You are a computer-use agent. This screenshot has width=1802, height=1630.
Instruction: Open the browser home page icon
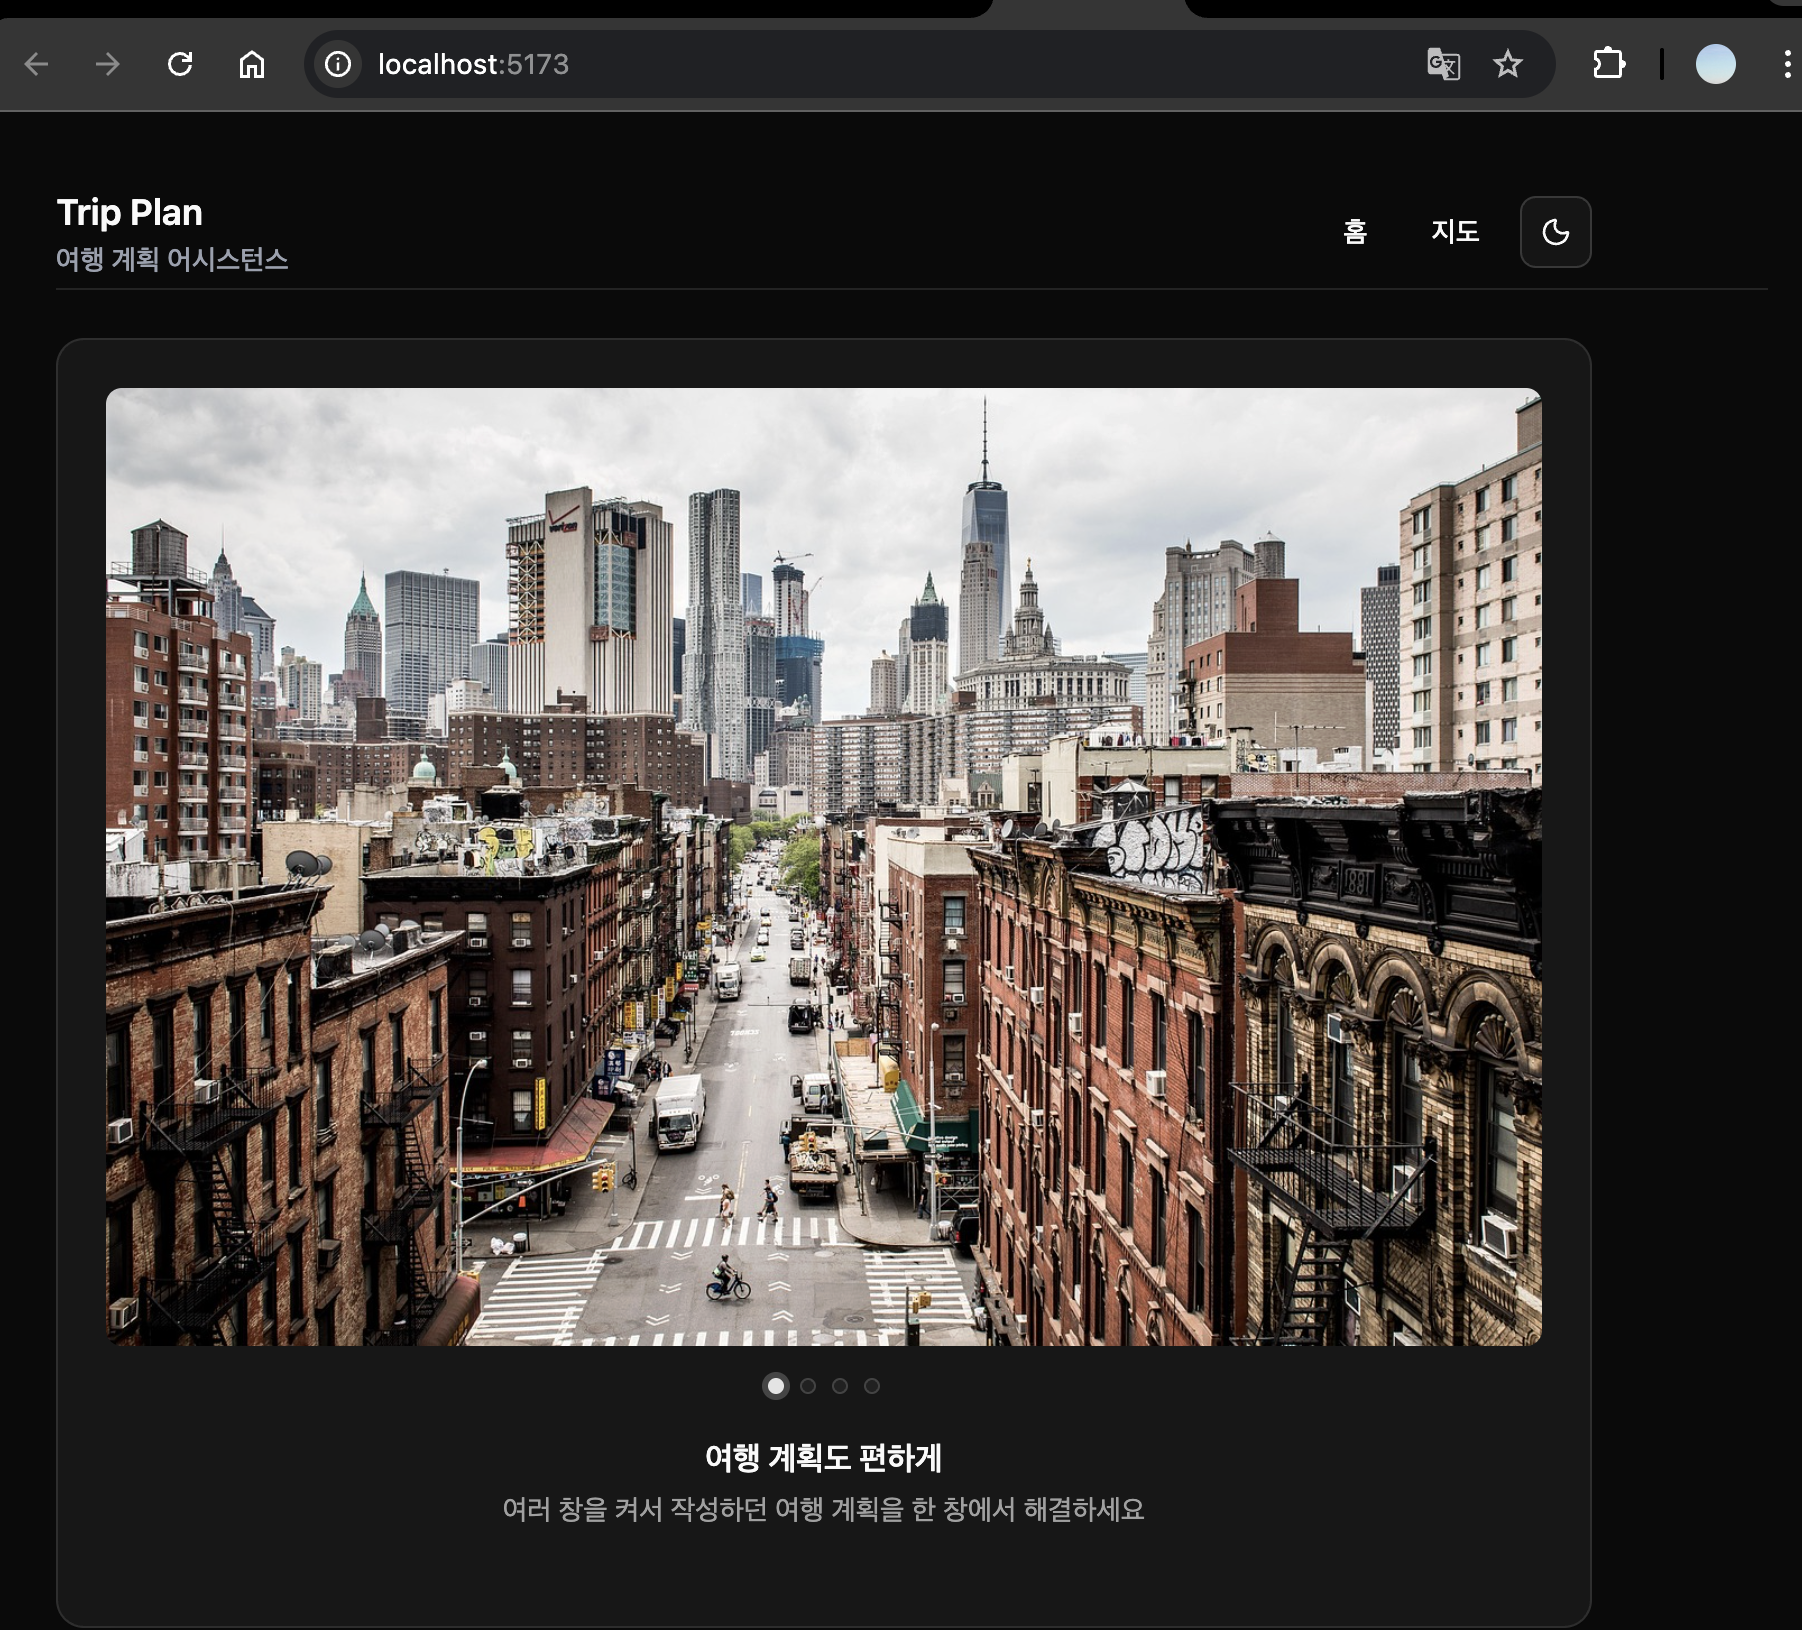coord(253,64)
